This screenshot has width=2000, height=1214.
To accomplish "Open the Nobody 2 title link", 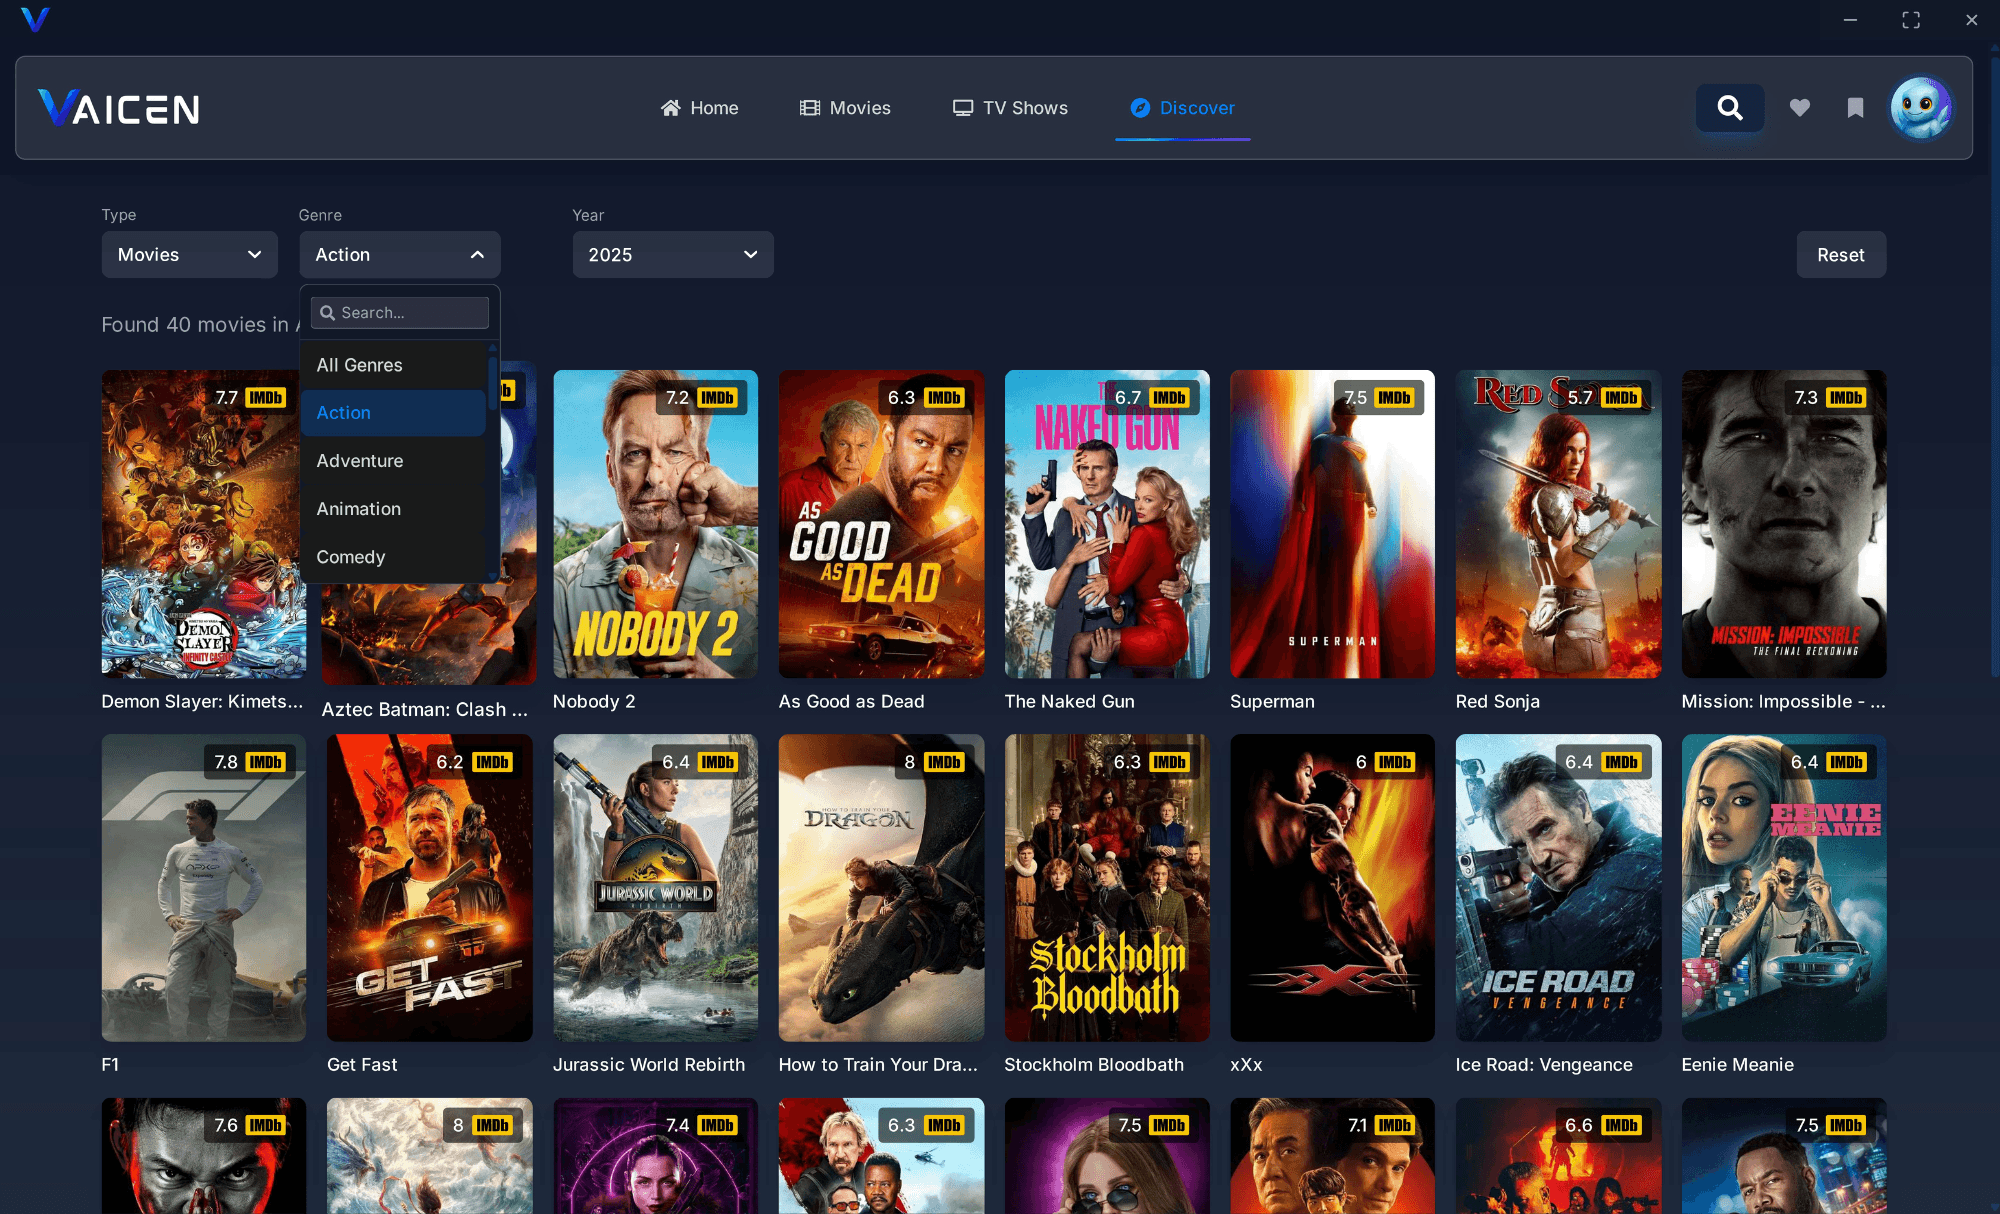I will coord(595,701).
